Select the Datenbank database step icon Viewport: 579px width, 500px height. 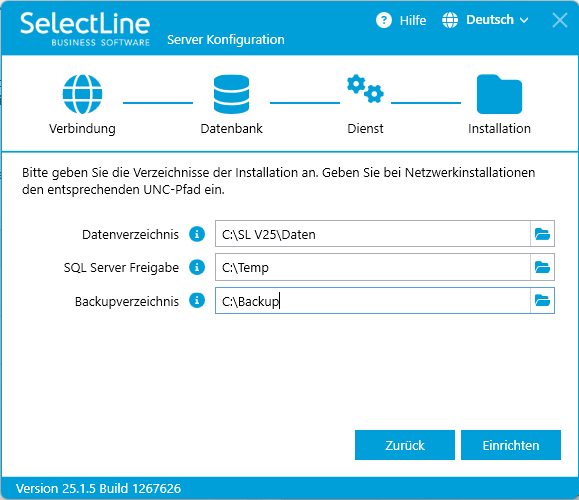pyautogui.click(x=232, y=94)
